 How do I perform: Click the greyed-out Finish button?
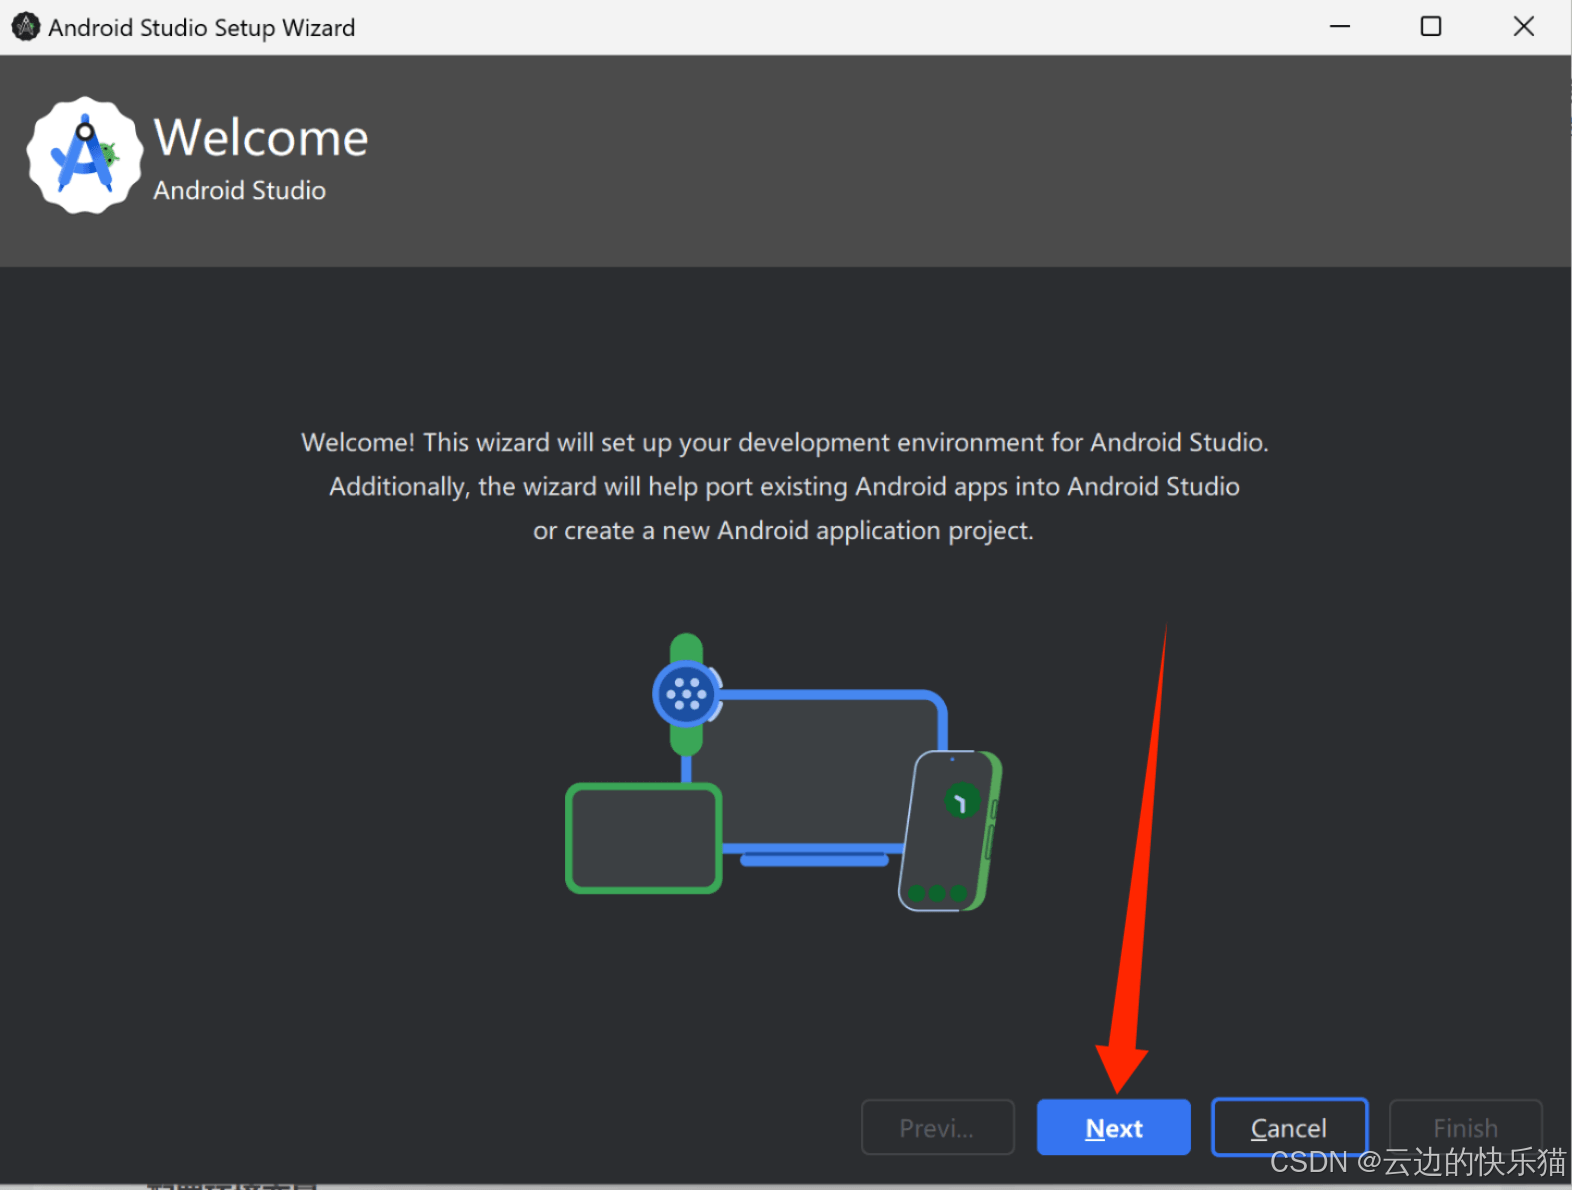1465,1127
